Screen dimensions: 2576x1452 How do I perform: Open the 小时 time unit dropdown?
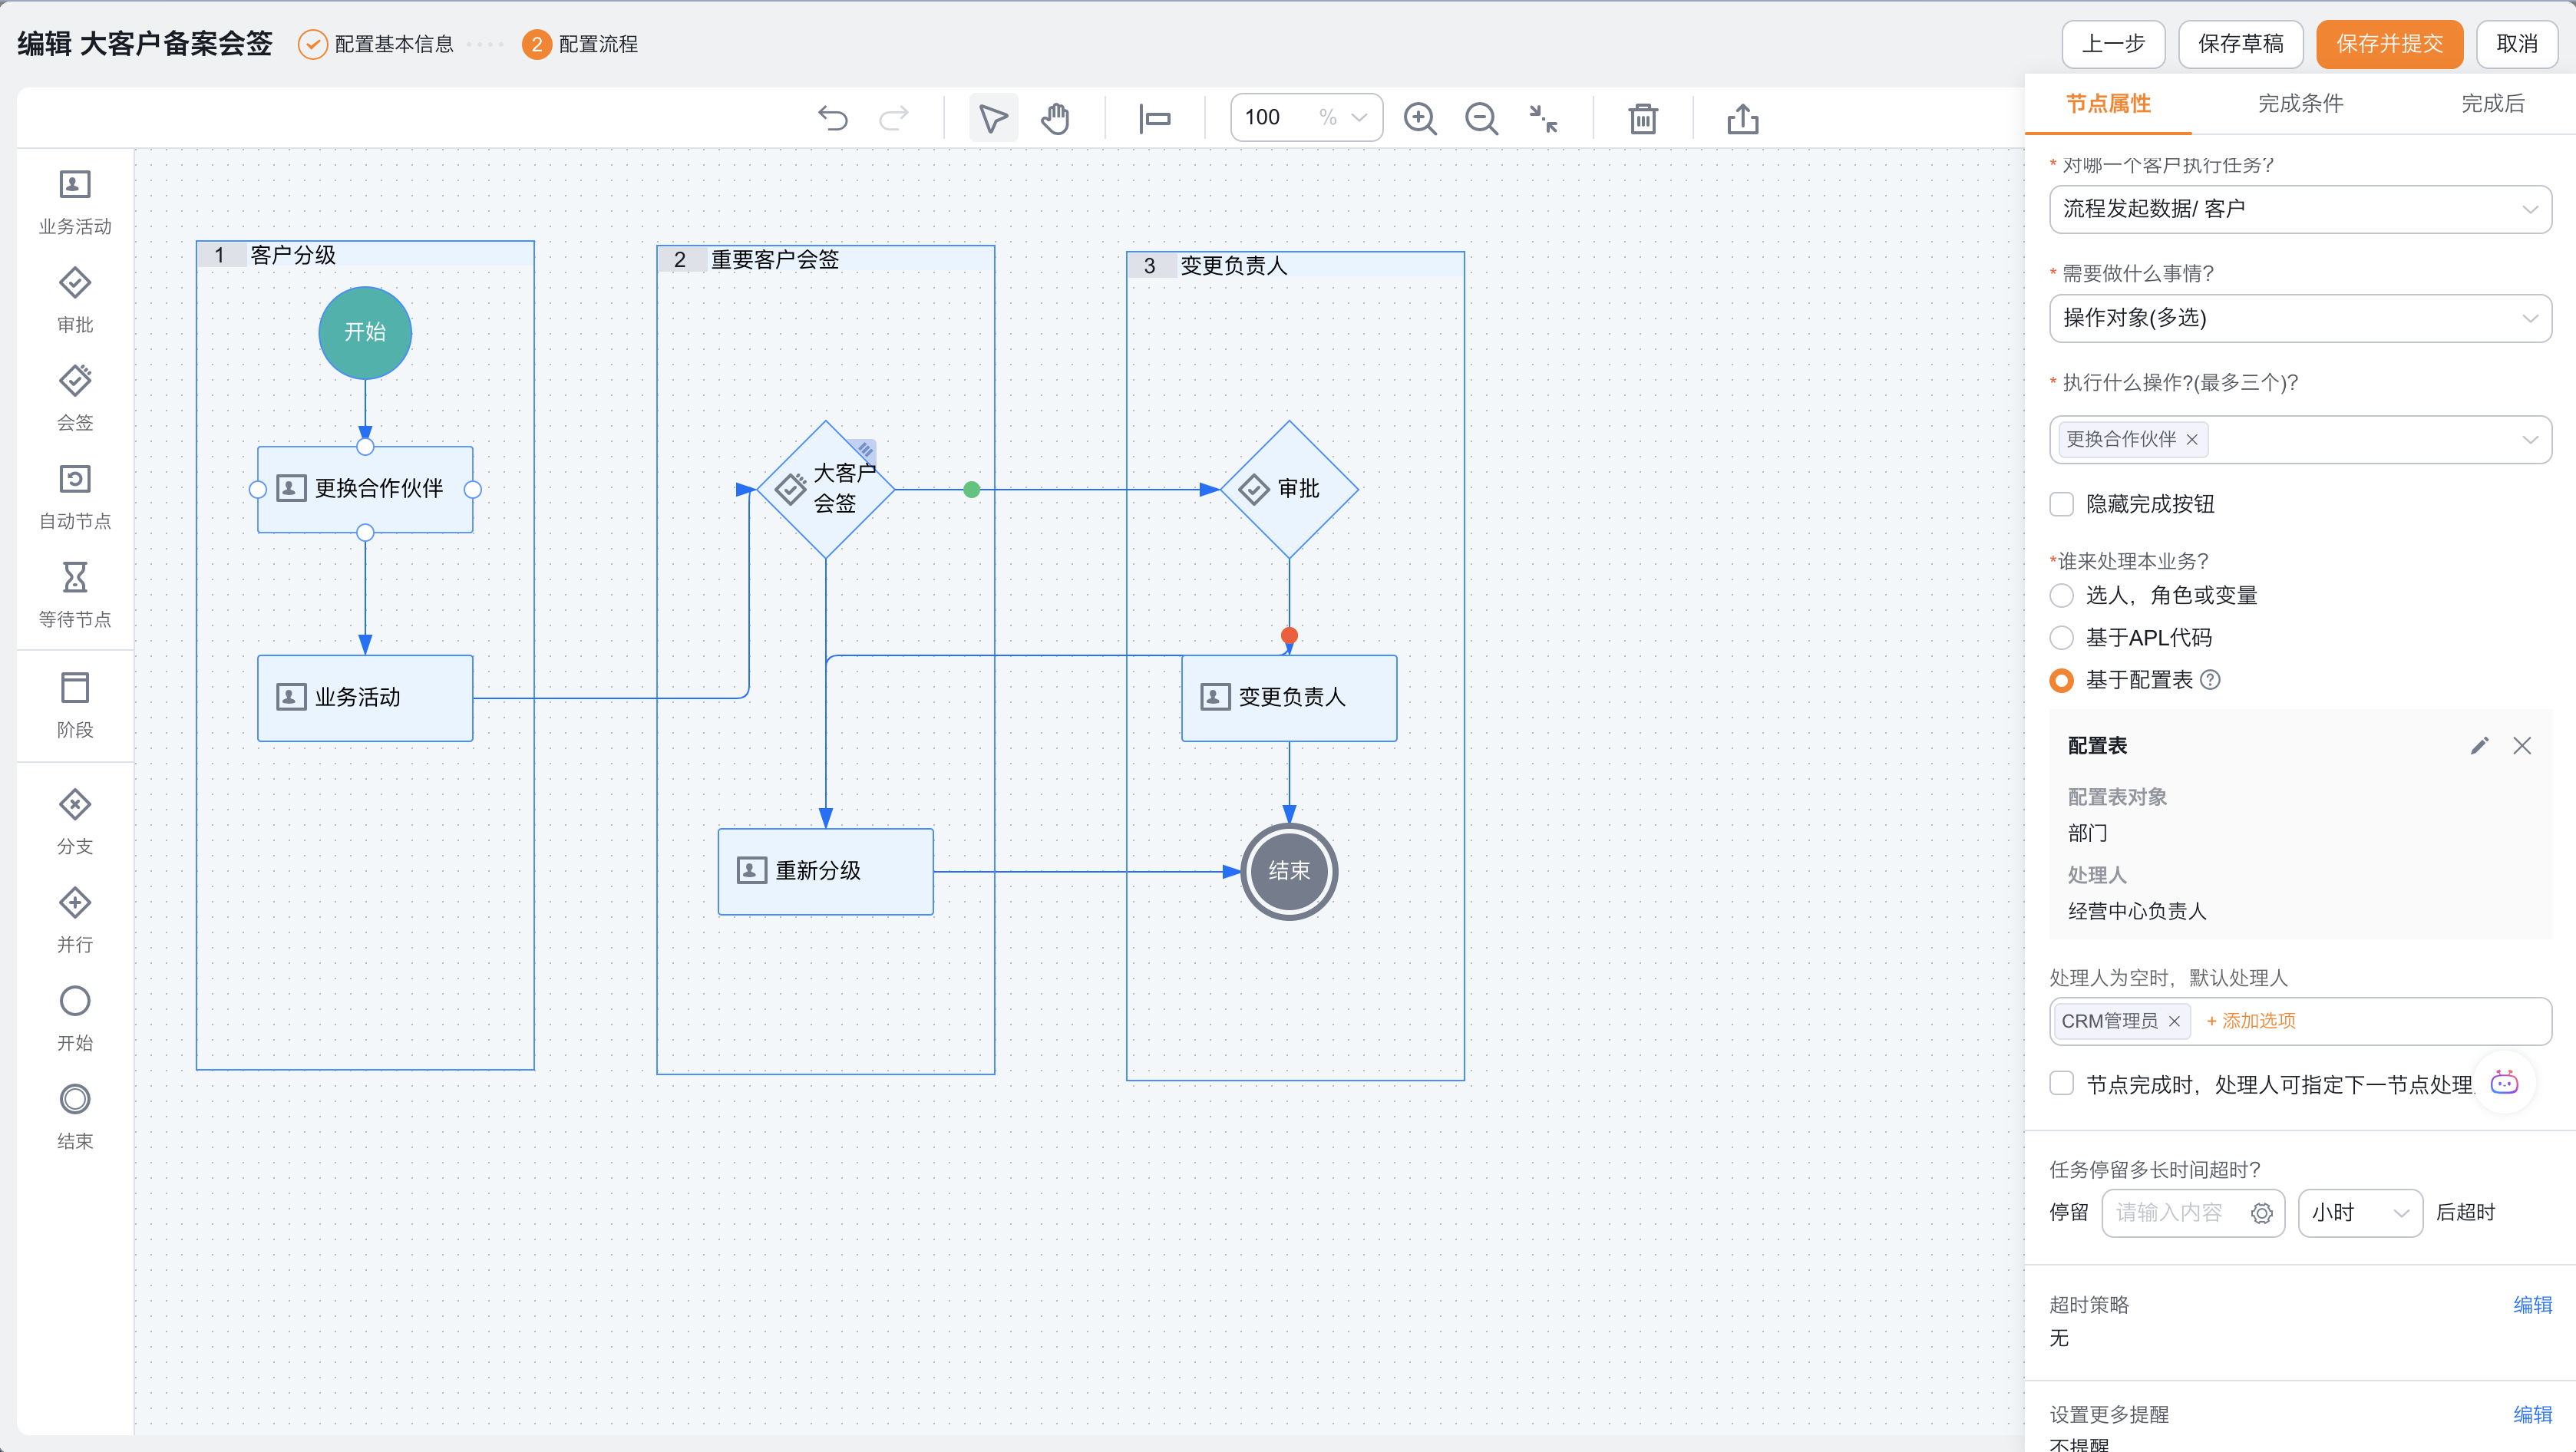click(x=2359, y=1213)
